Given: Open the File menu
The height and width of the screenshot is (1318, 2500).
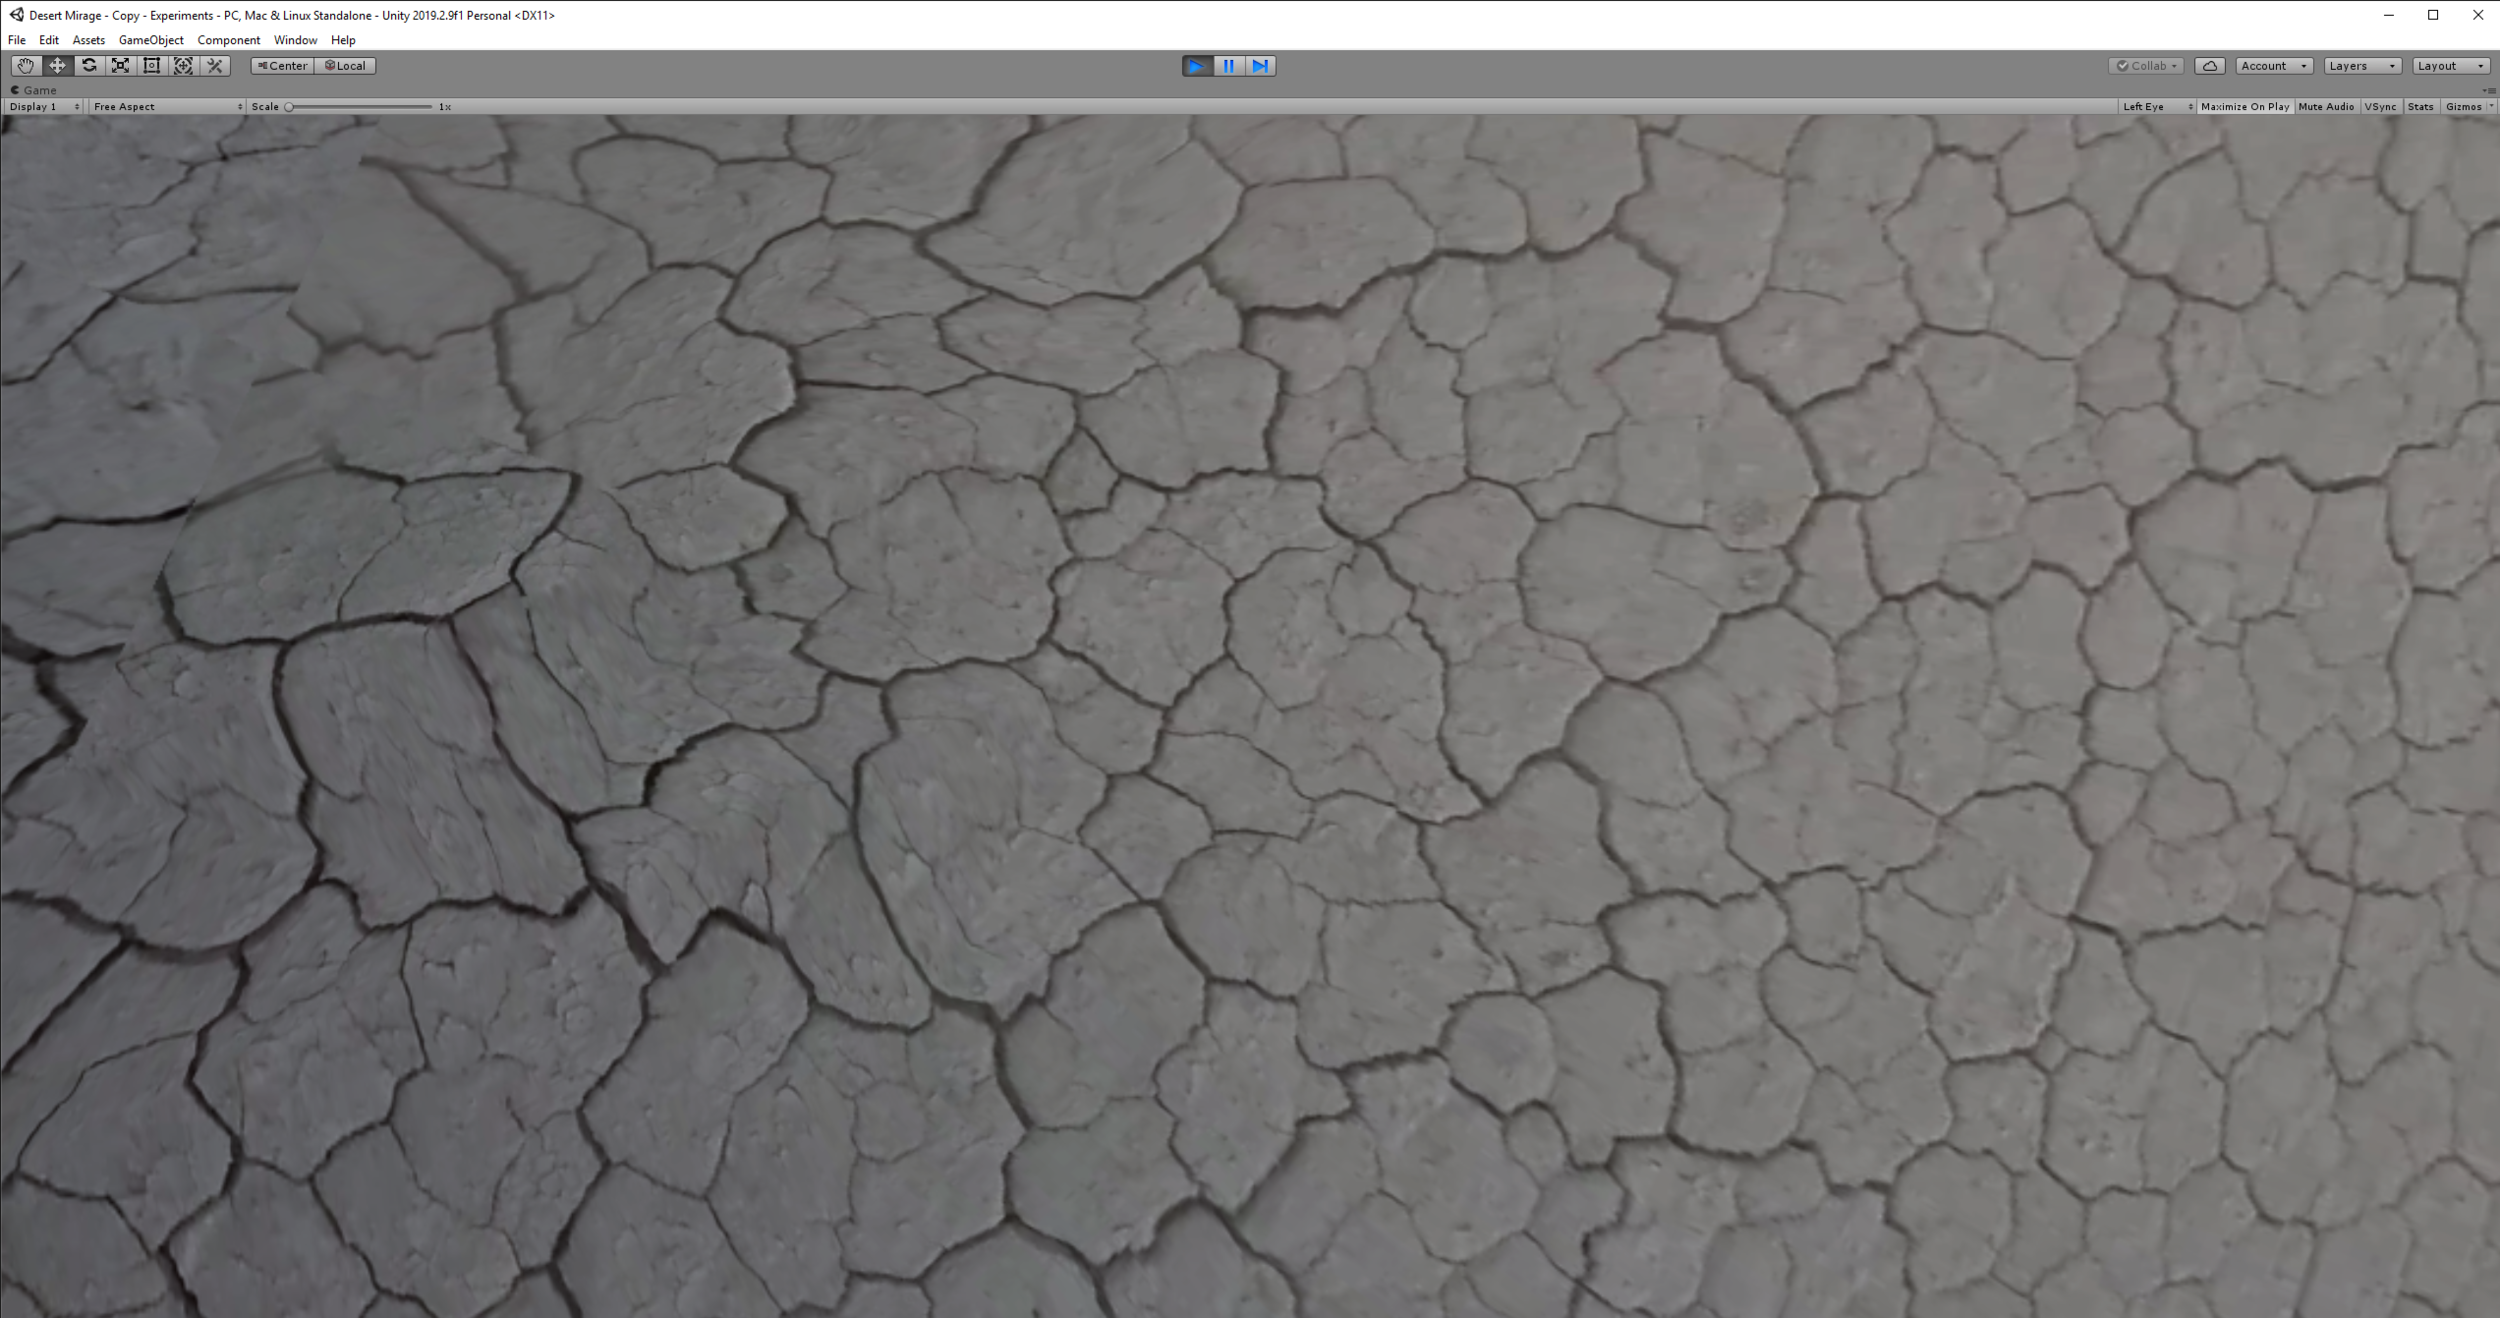Looking at the screenshot, I should (17, 40).
